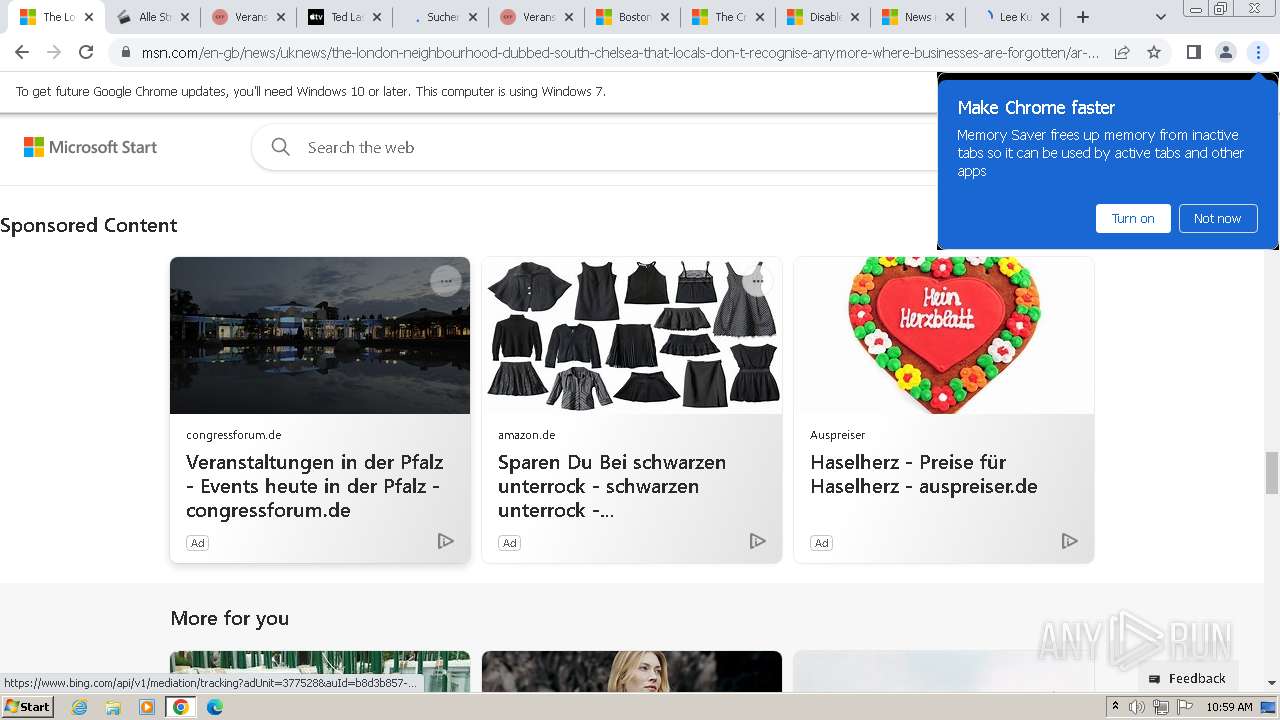Image resolution: width=1280 pixels, height=720 pixels.
Task: Open options menu on congressforum.de ad
Action: pyautogui.click(x=446, y=281)
